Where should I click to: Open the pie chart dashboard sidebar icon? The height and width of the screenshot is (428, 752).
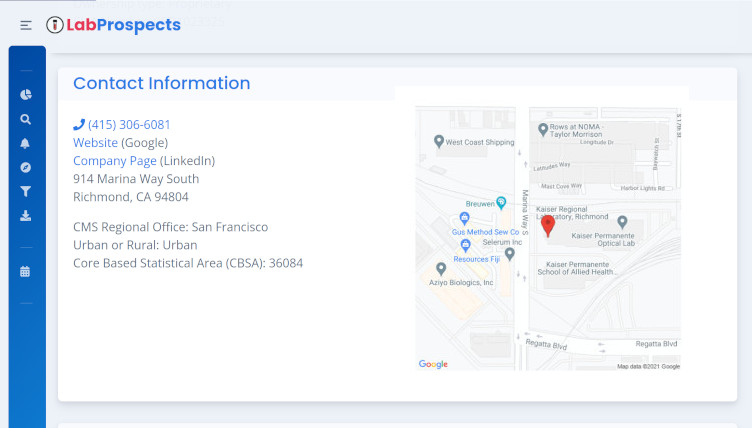[x=26, y=95]
